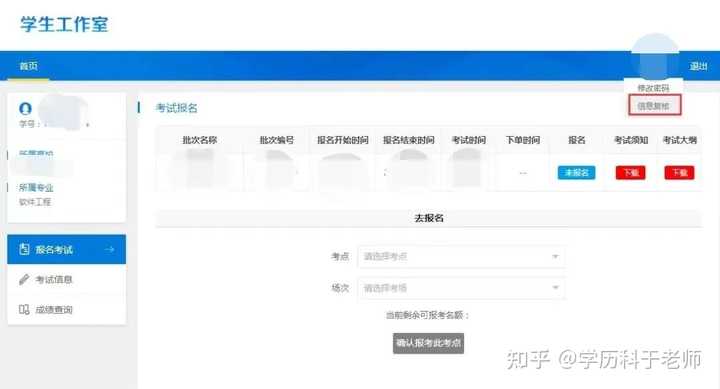720x389 pixels.
Task: Download 考试须知 with its red 下载 button
Action: [630, 173]
